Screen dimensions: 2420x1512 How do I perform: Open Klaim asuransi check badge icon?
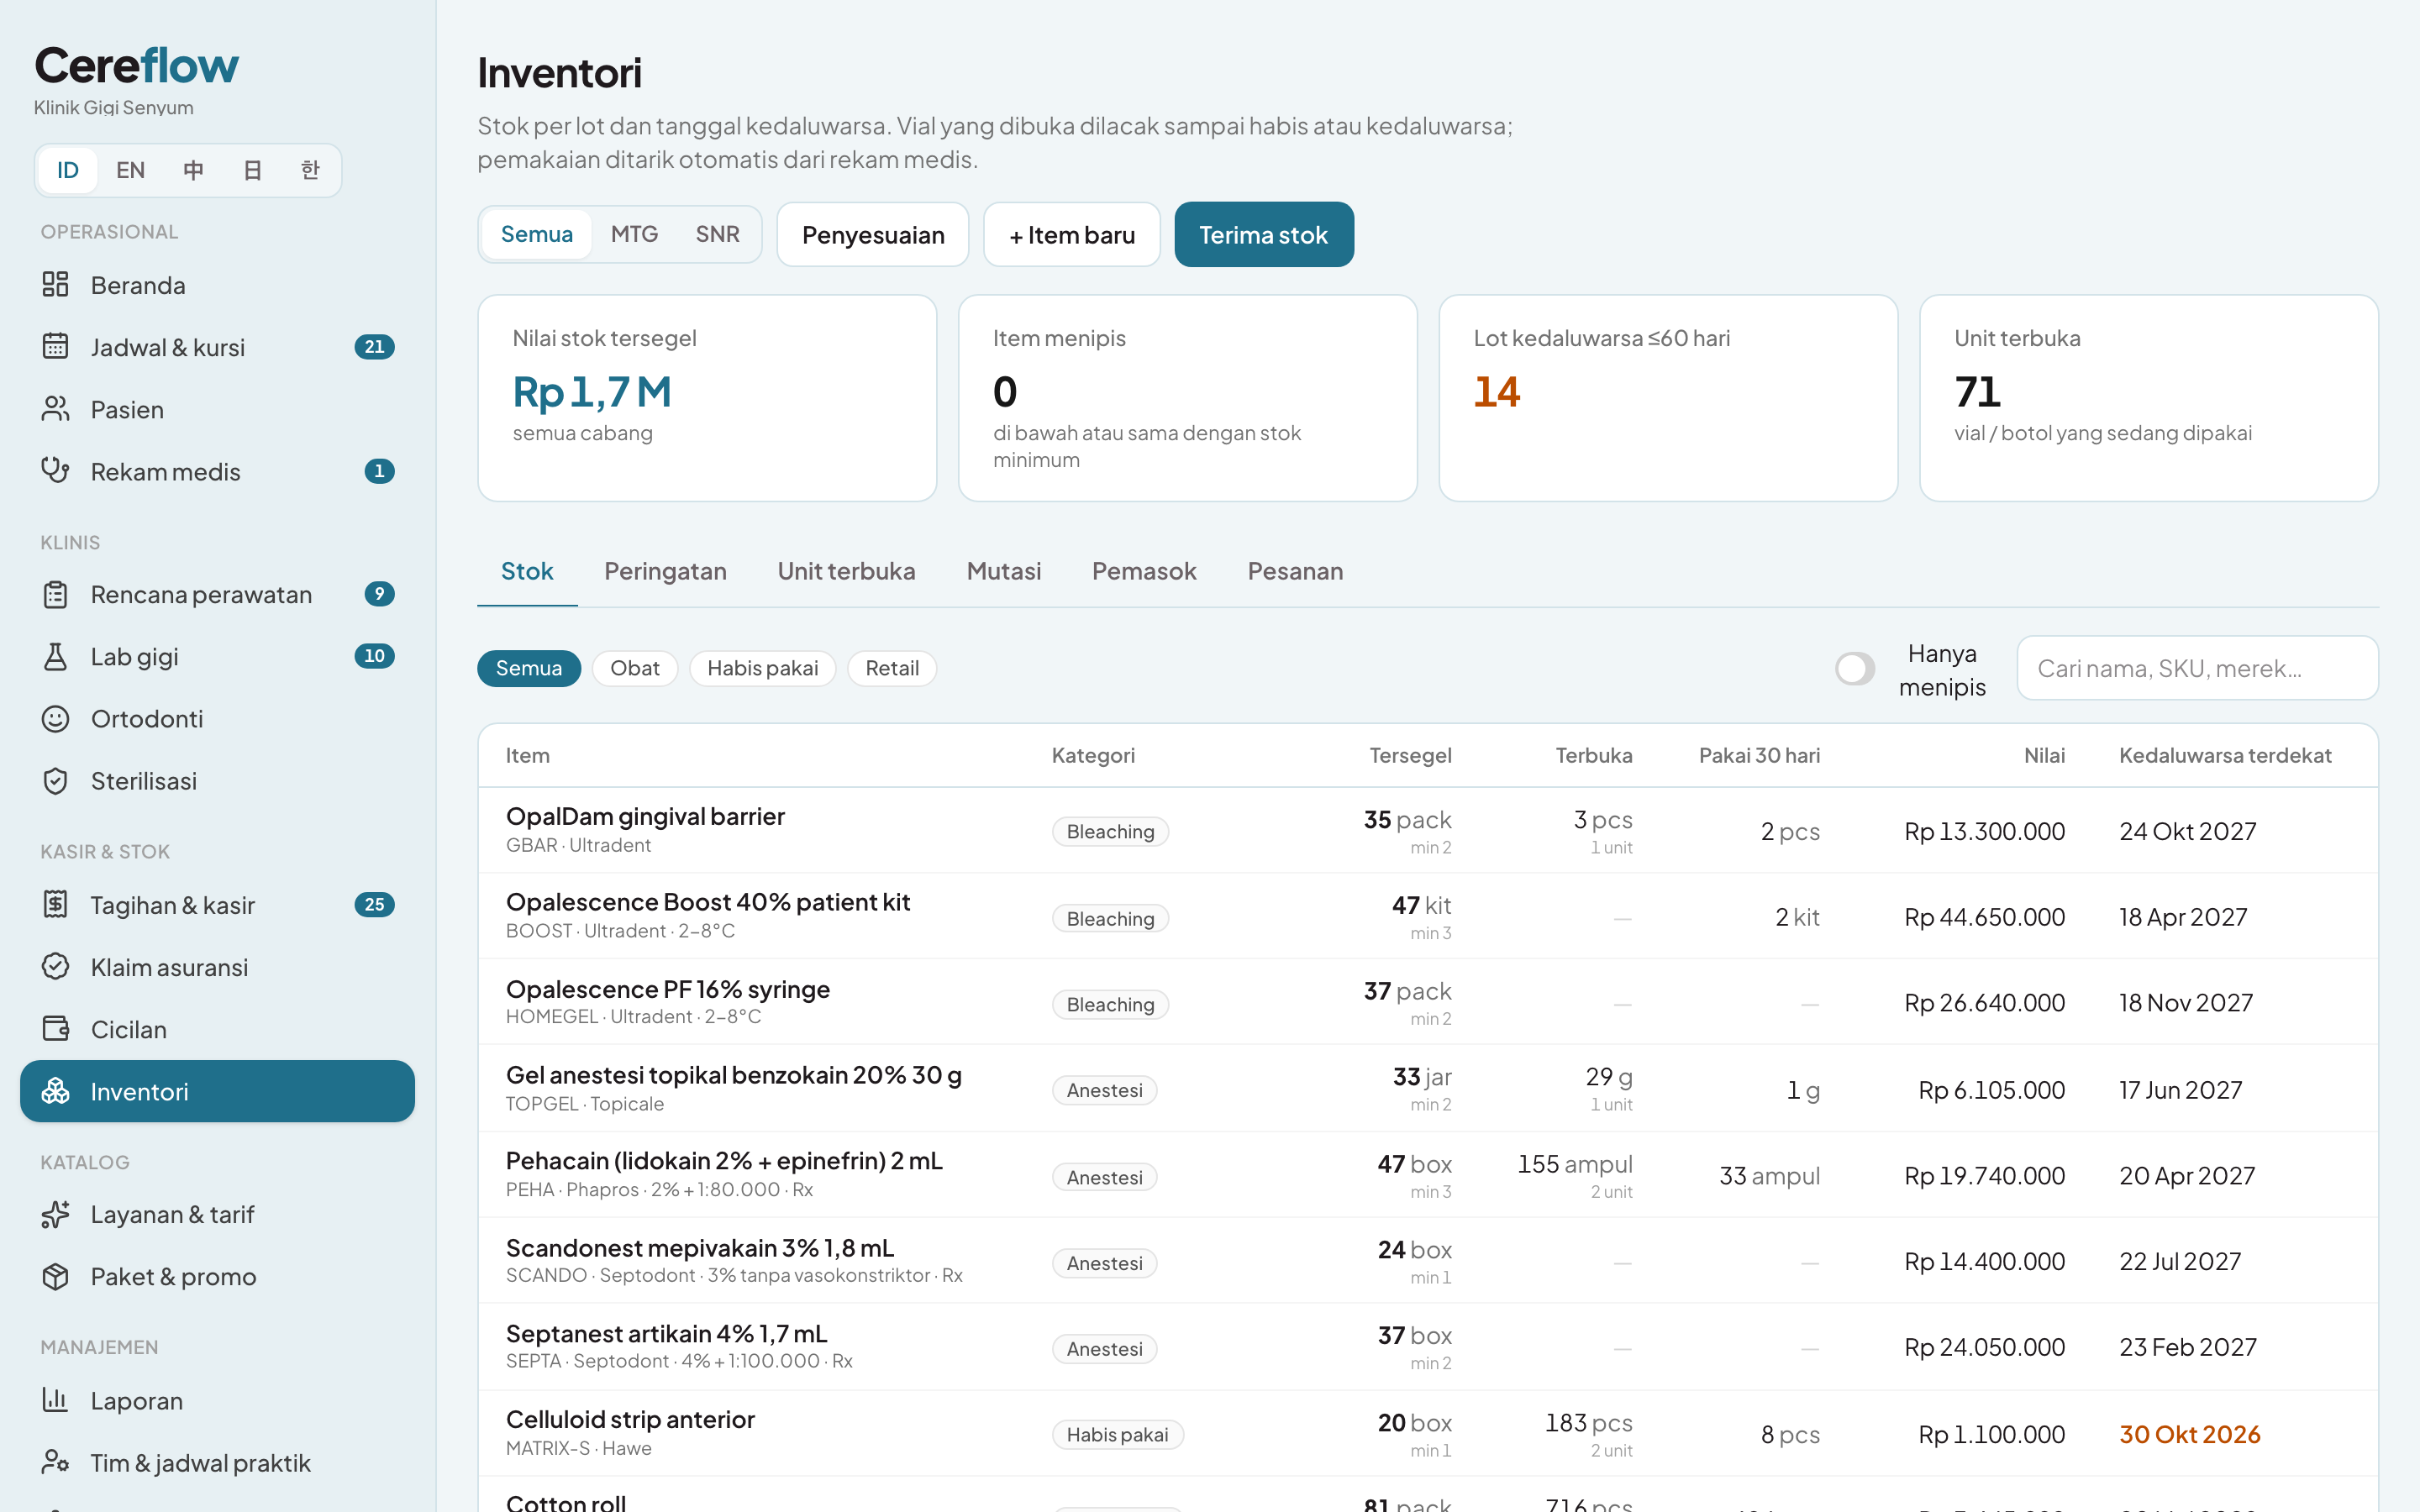pyautogui.click(x=55, y=967)
